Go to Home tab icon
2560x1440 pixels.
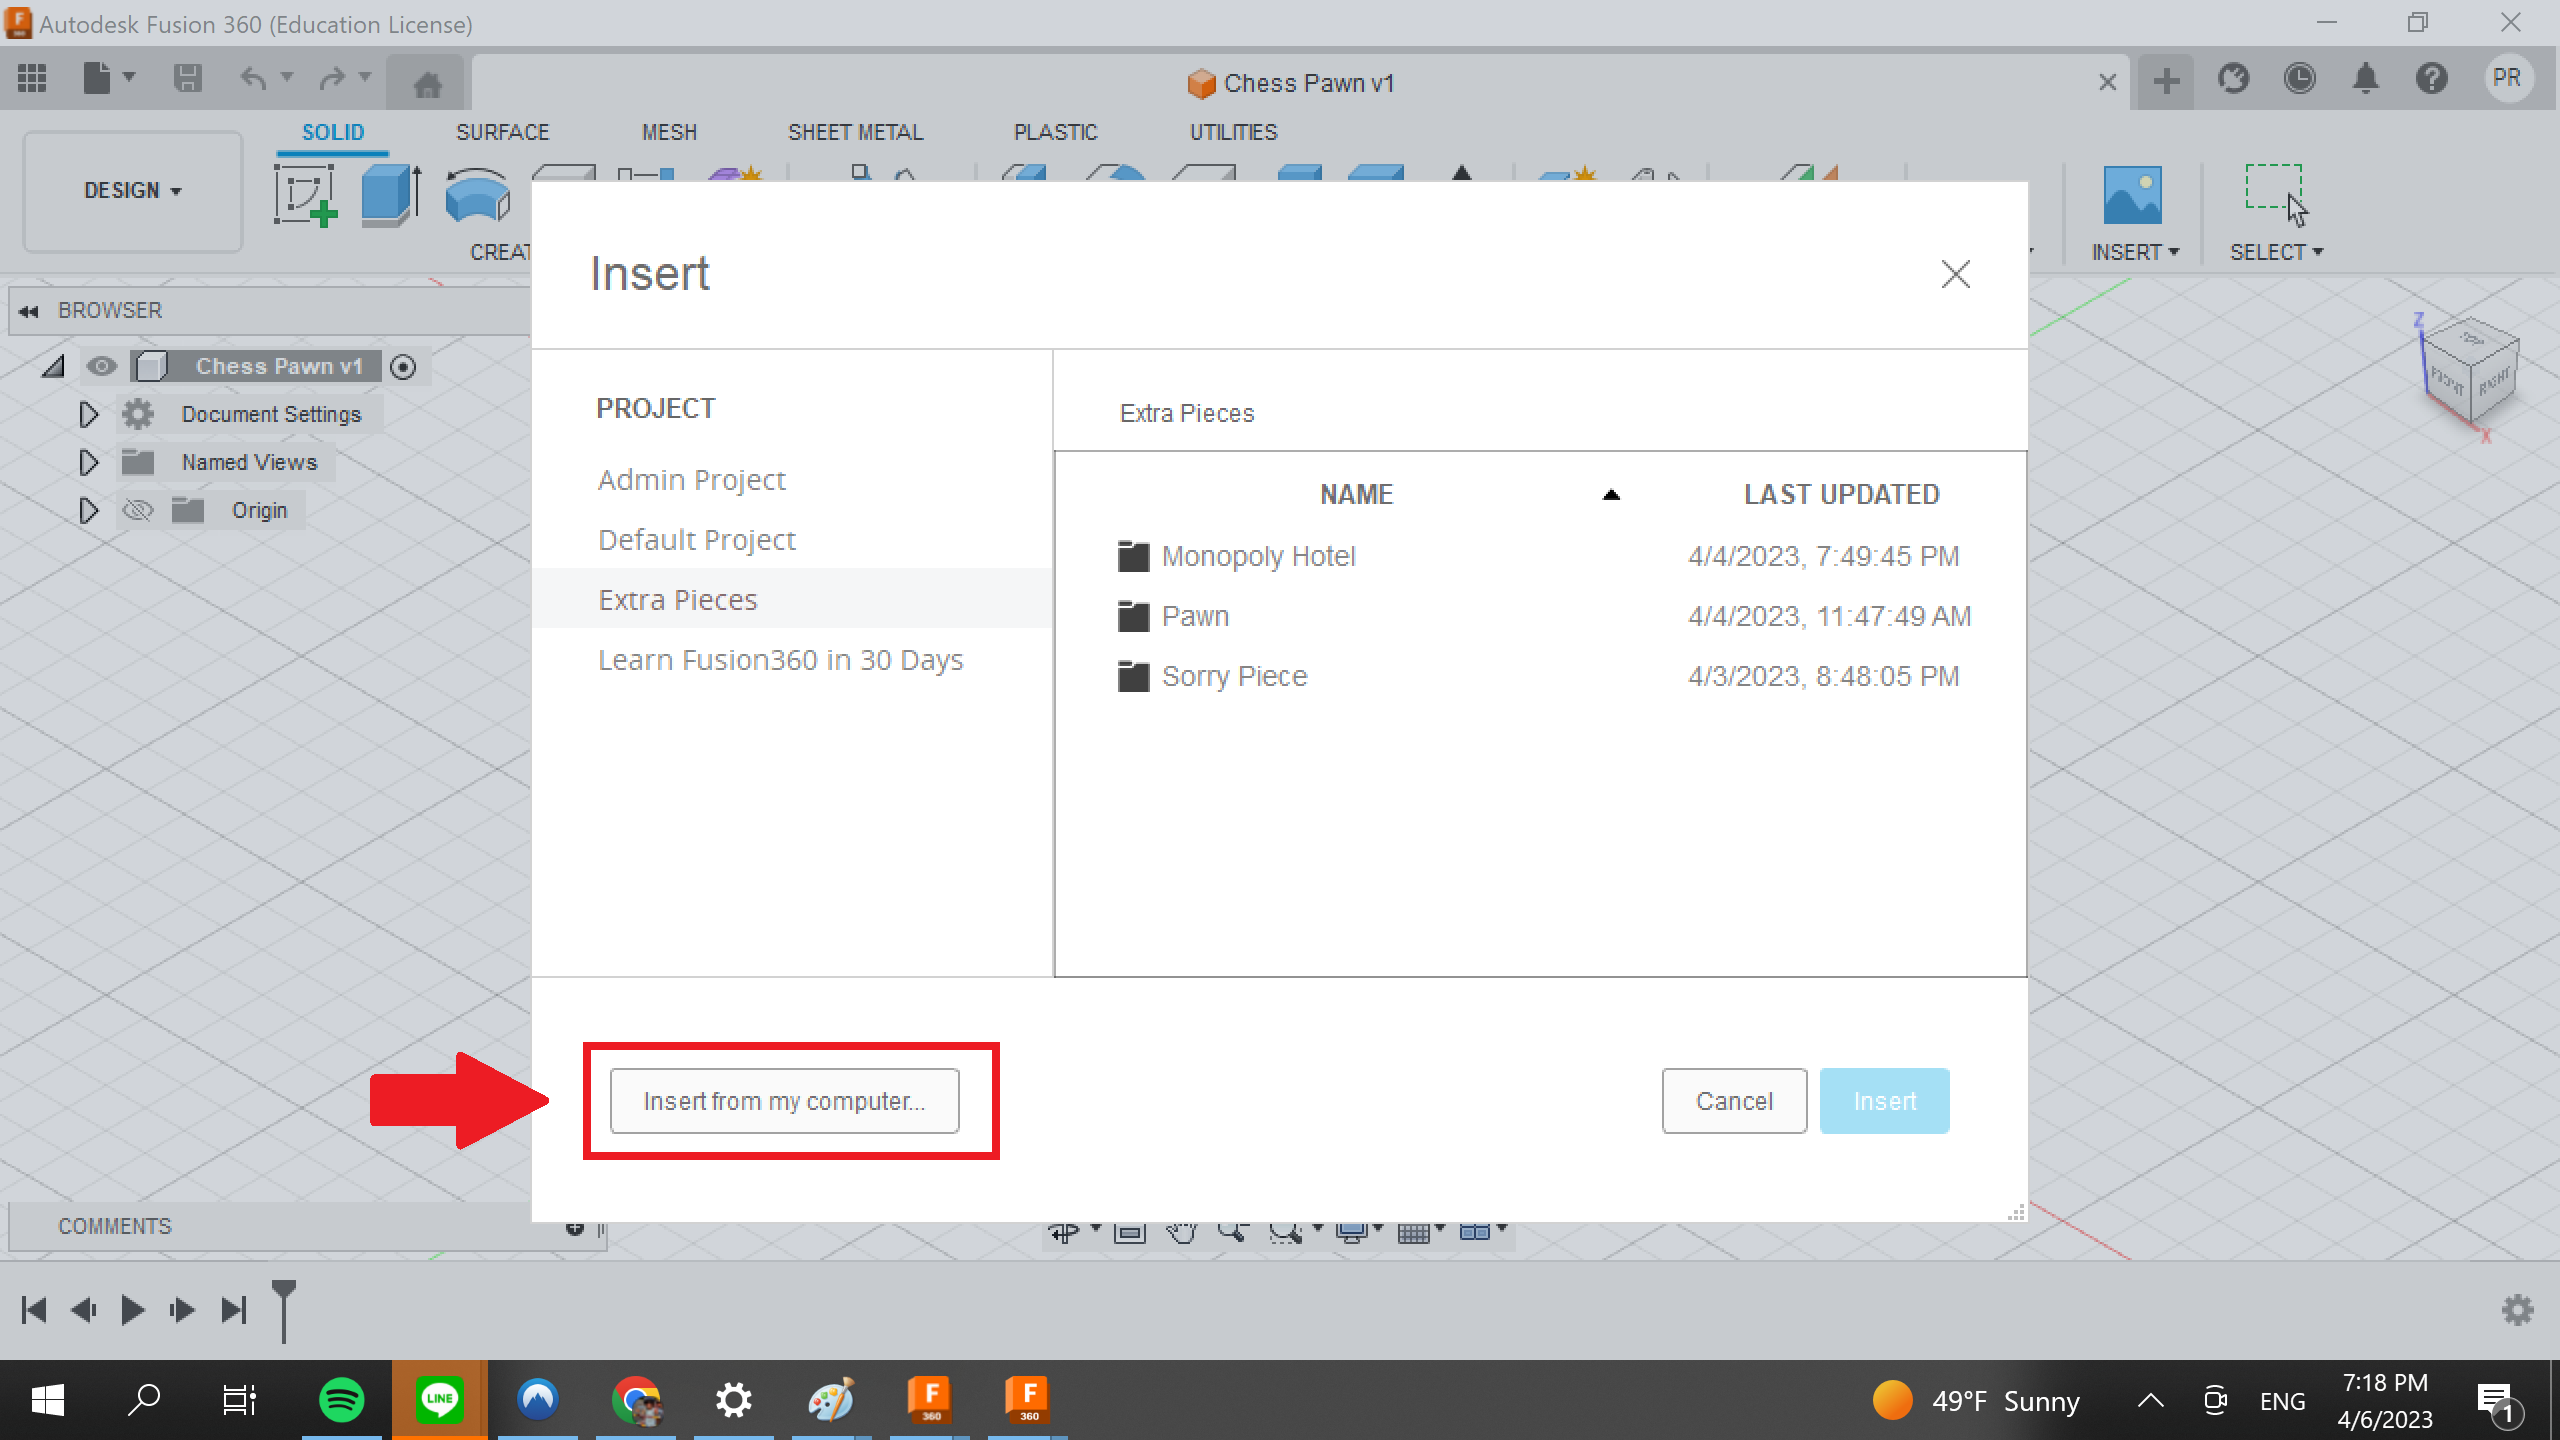[428, 84]
